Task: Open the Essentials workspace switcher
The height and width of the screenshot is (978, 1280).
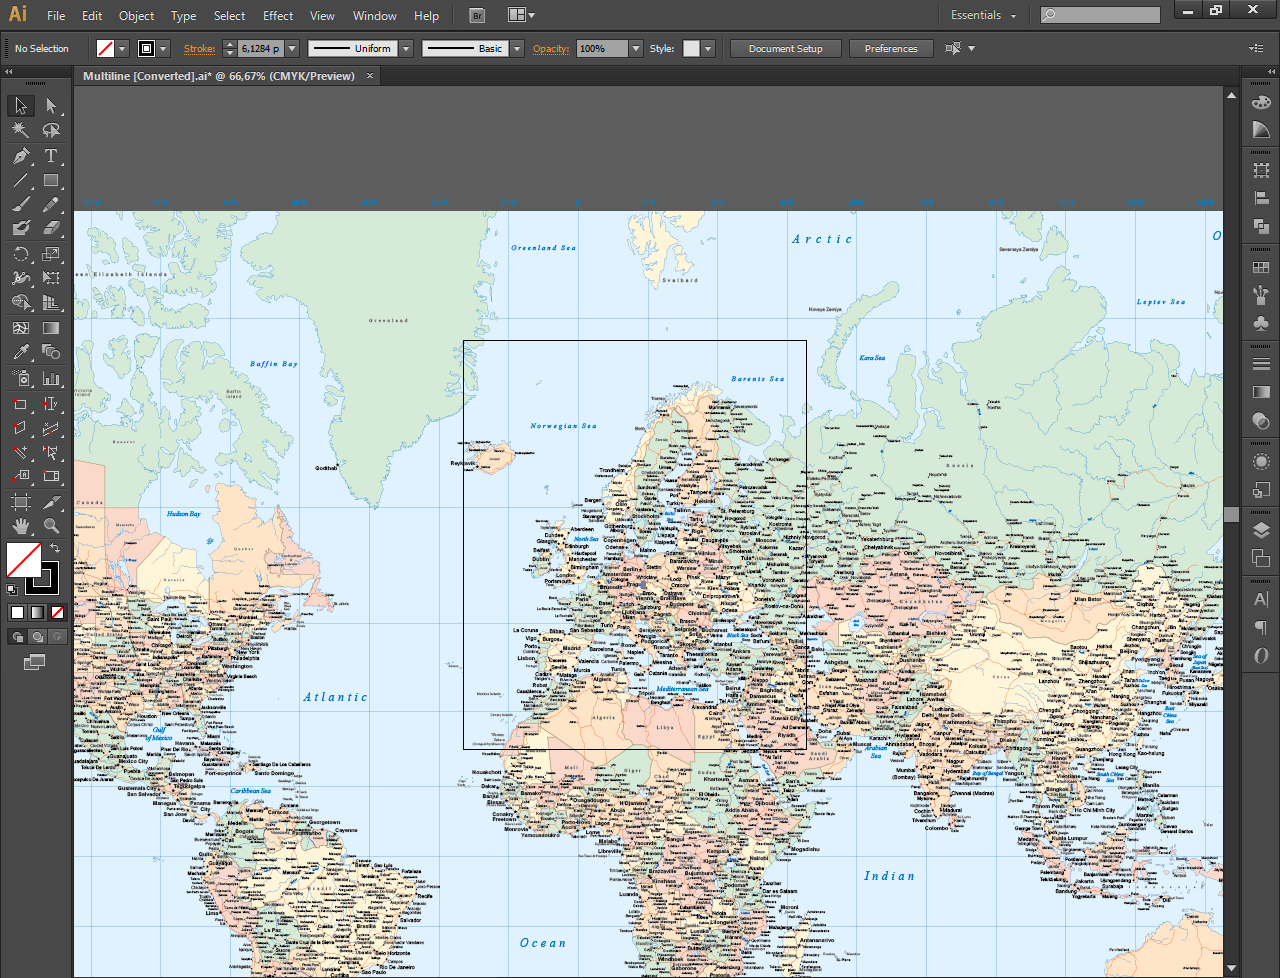Action: point(983,15)
